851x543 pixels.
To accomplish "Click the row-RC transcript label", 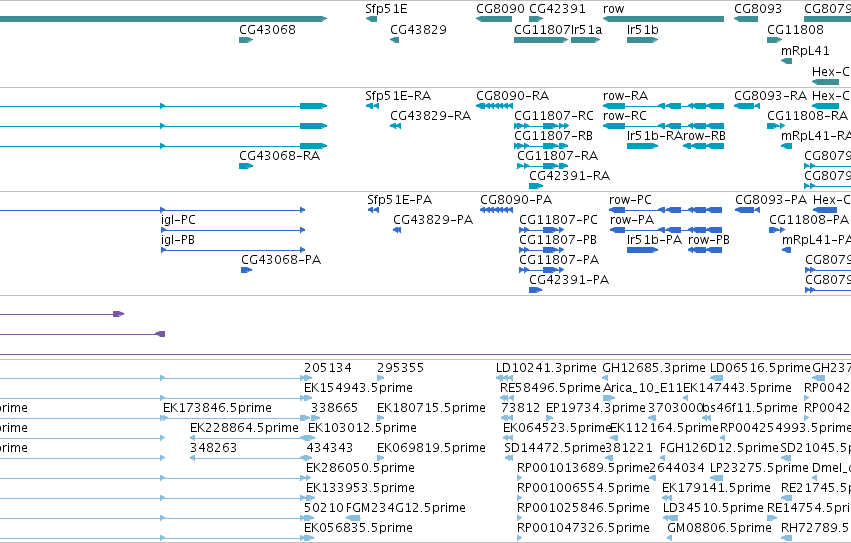I will click(x=625, y=116).
